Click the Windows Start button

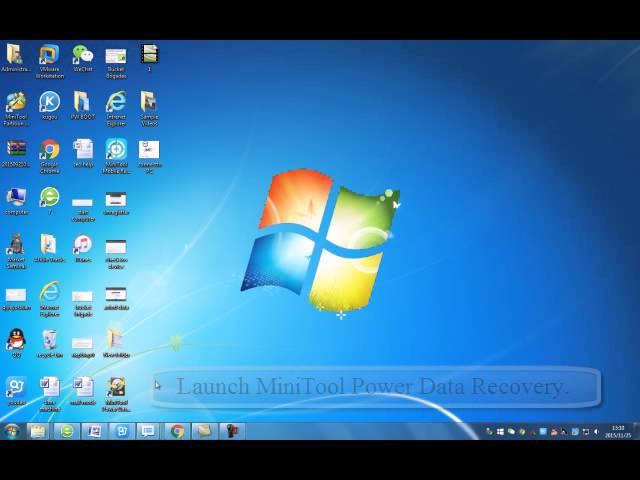pos(12,431)
